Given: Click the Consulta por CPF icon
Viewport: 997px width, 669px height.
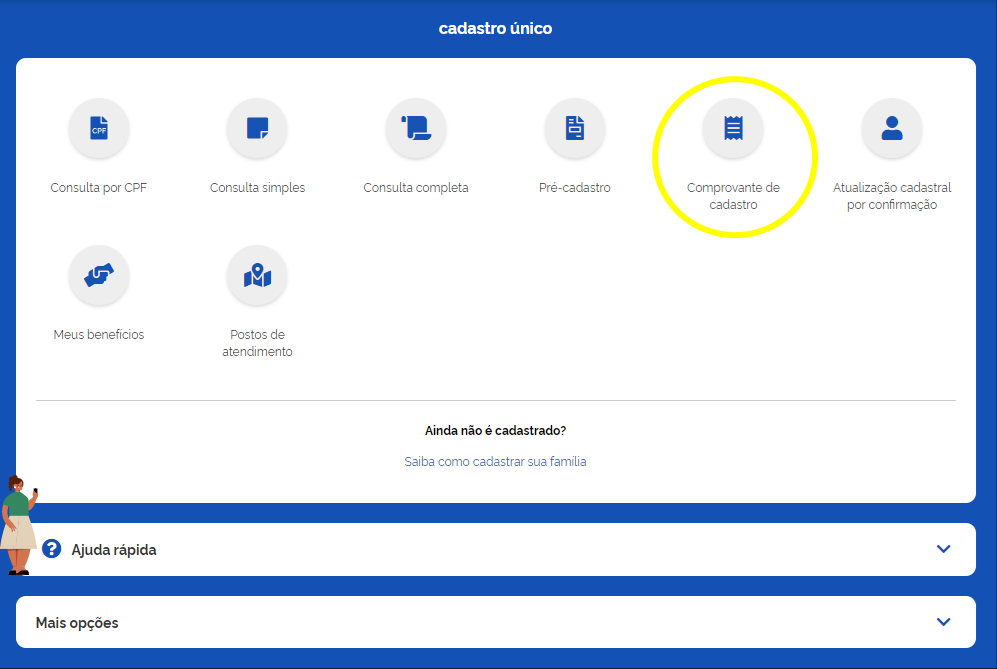Looking at the screenshot, I should [x=99, y=129].
